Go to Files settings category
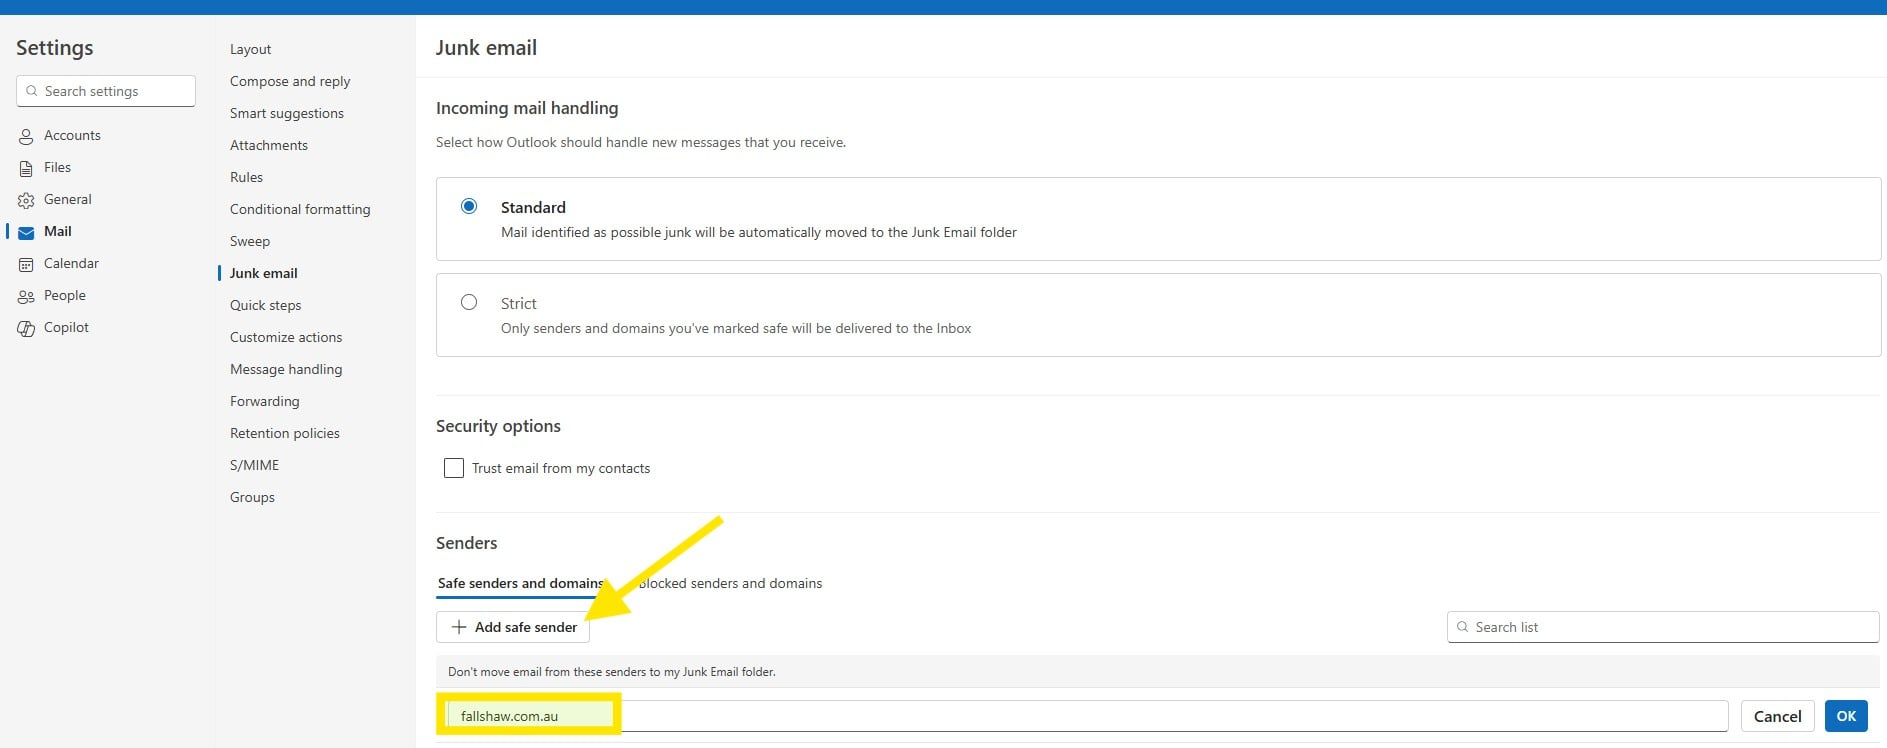Viewport: 1887px width, 748px height. (x=57, y=167)
